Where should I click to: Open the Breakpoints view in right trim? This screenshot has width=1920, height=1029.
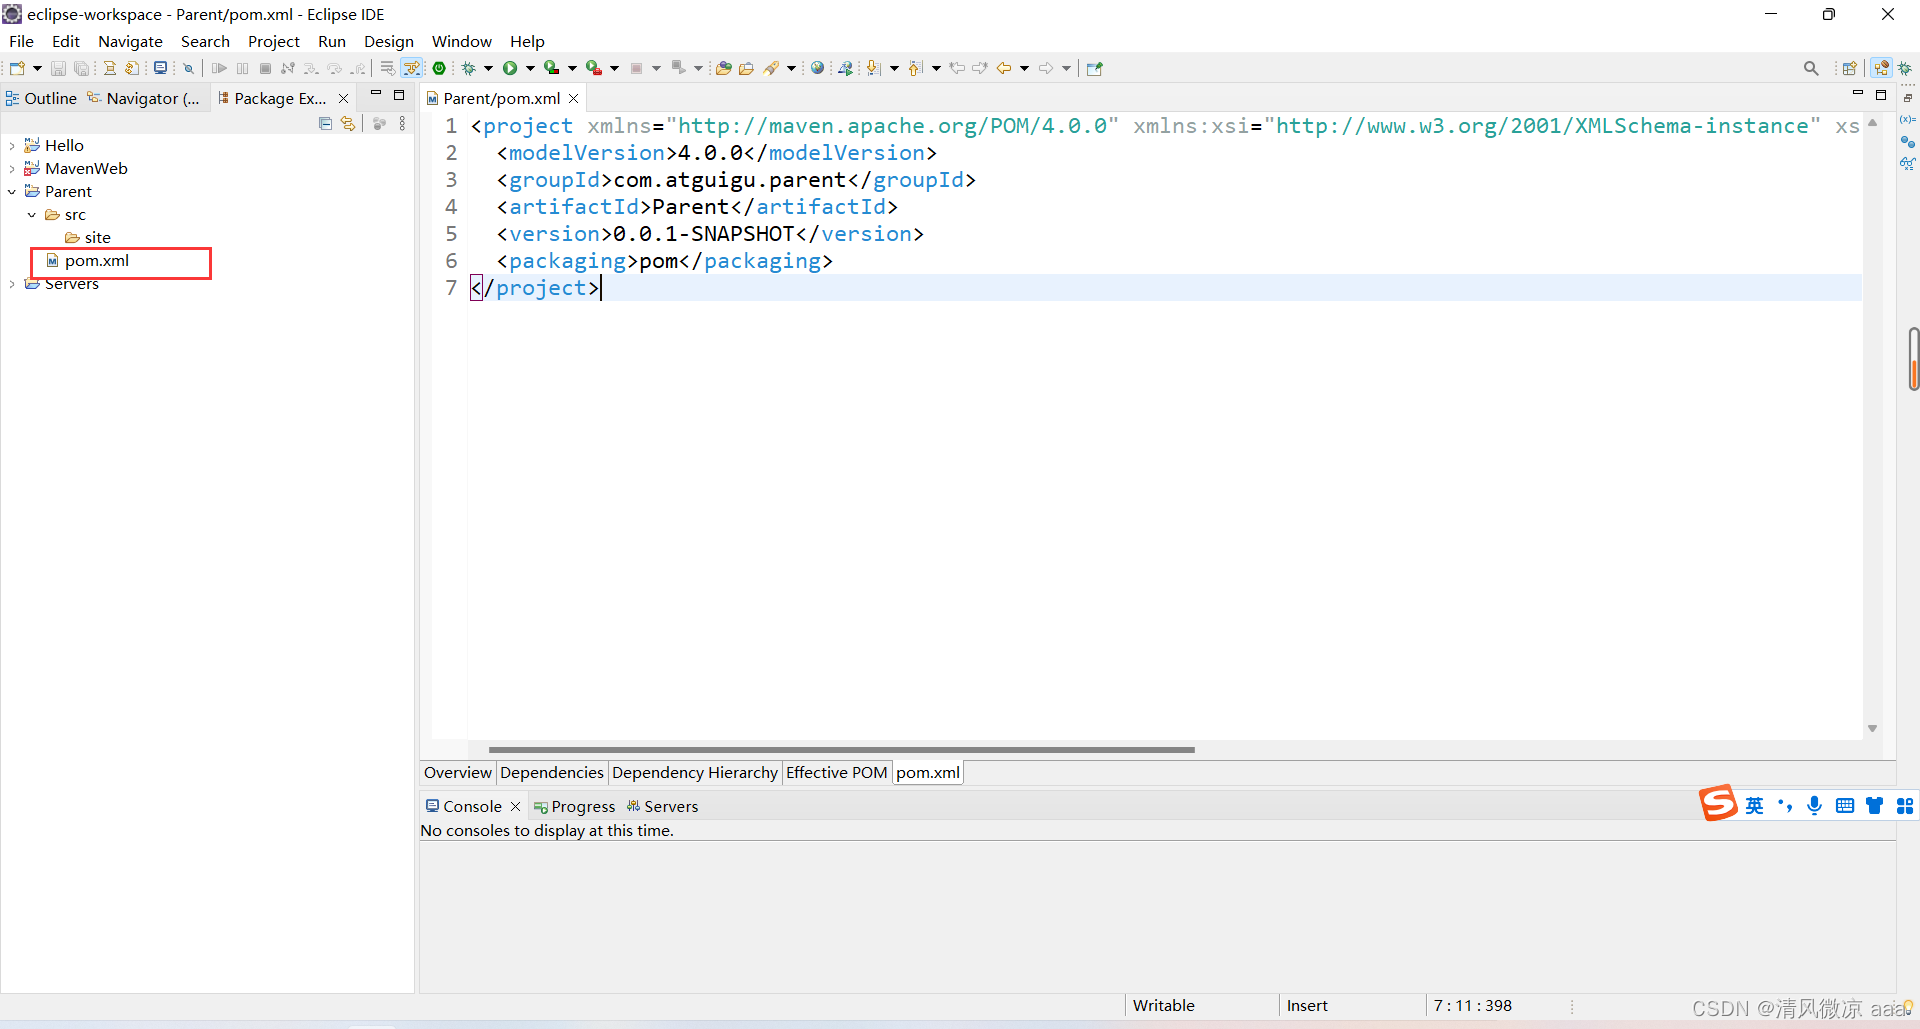pos(1908,142)
